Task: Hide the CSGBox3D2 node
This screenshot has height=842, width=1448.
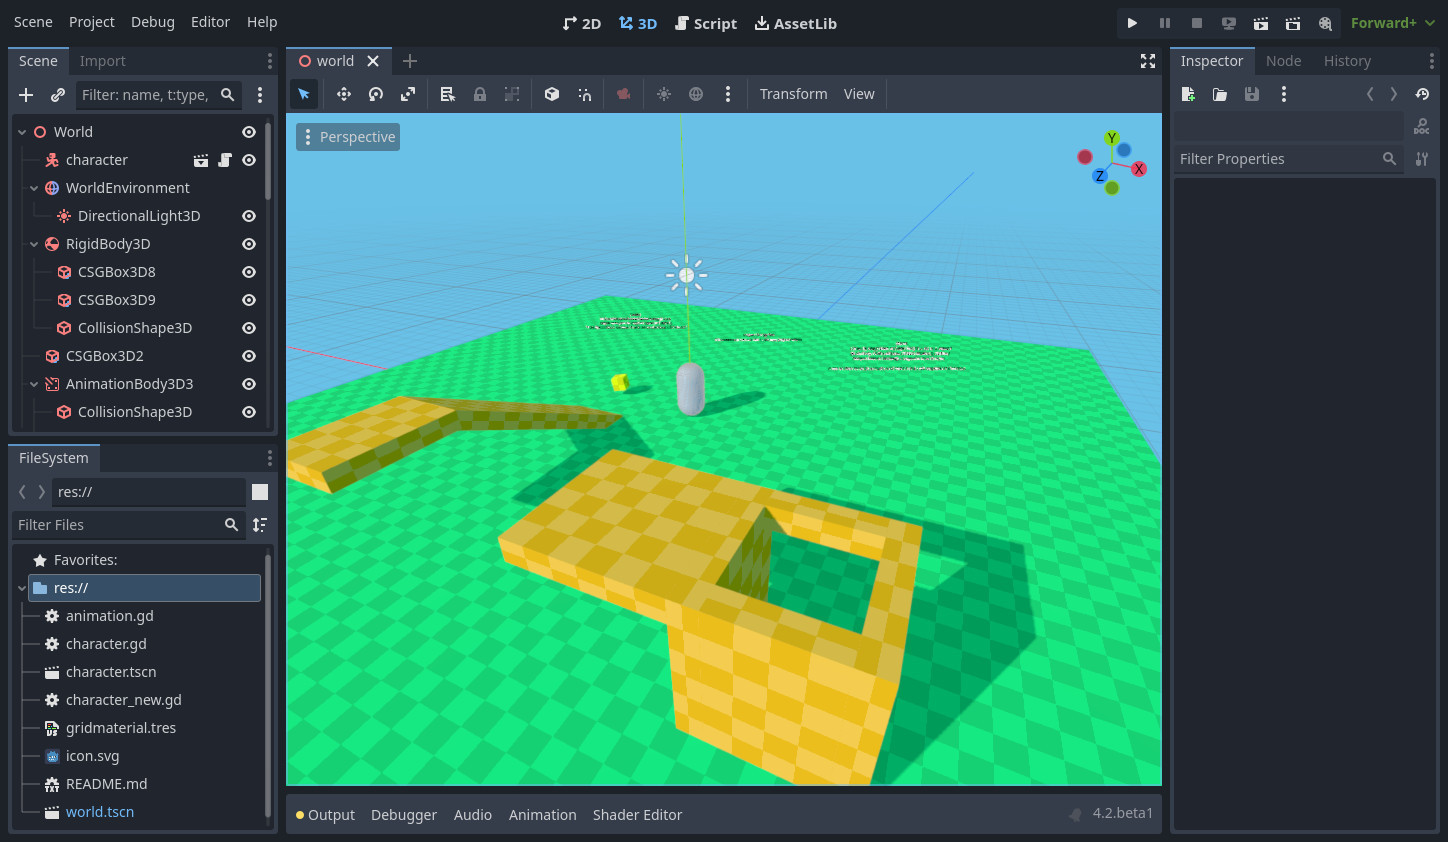Action: point(249,356)
